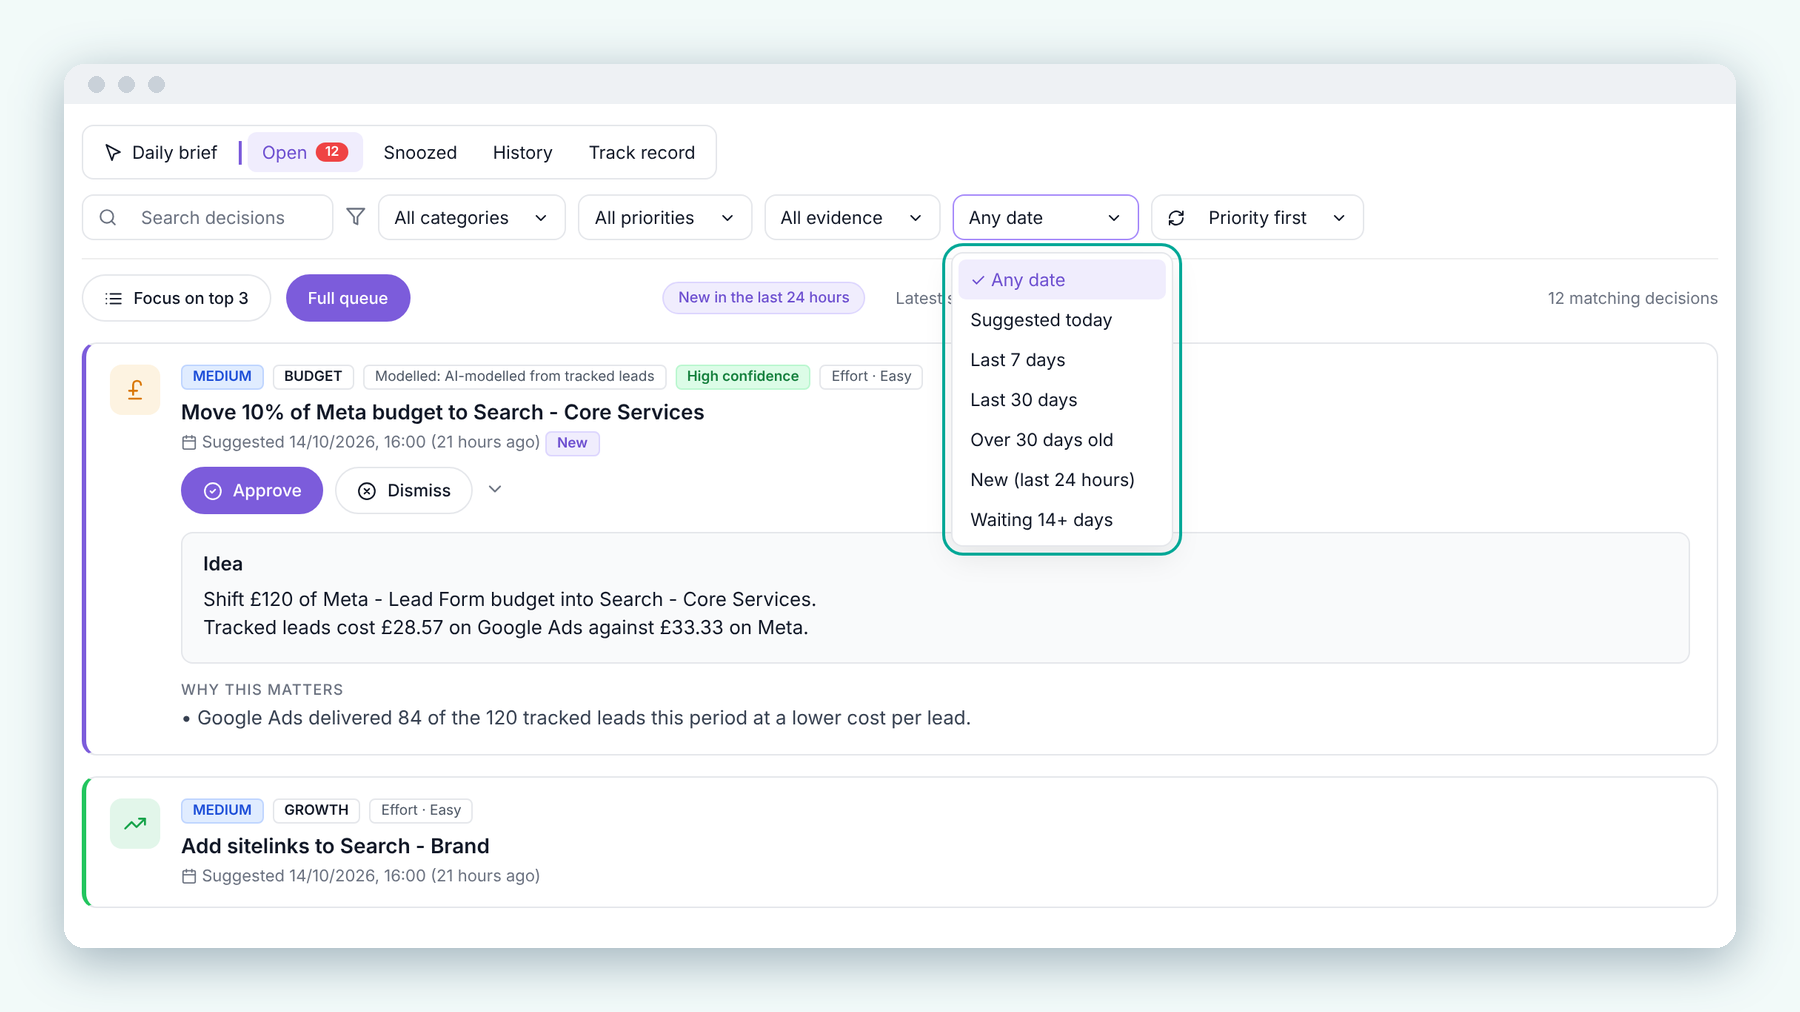Image resolution: width=1800 pixels, height=1012 pixels.
Task: Toggle the New in the last 24 hours chip
Action: (764, 297)
